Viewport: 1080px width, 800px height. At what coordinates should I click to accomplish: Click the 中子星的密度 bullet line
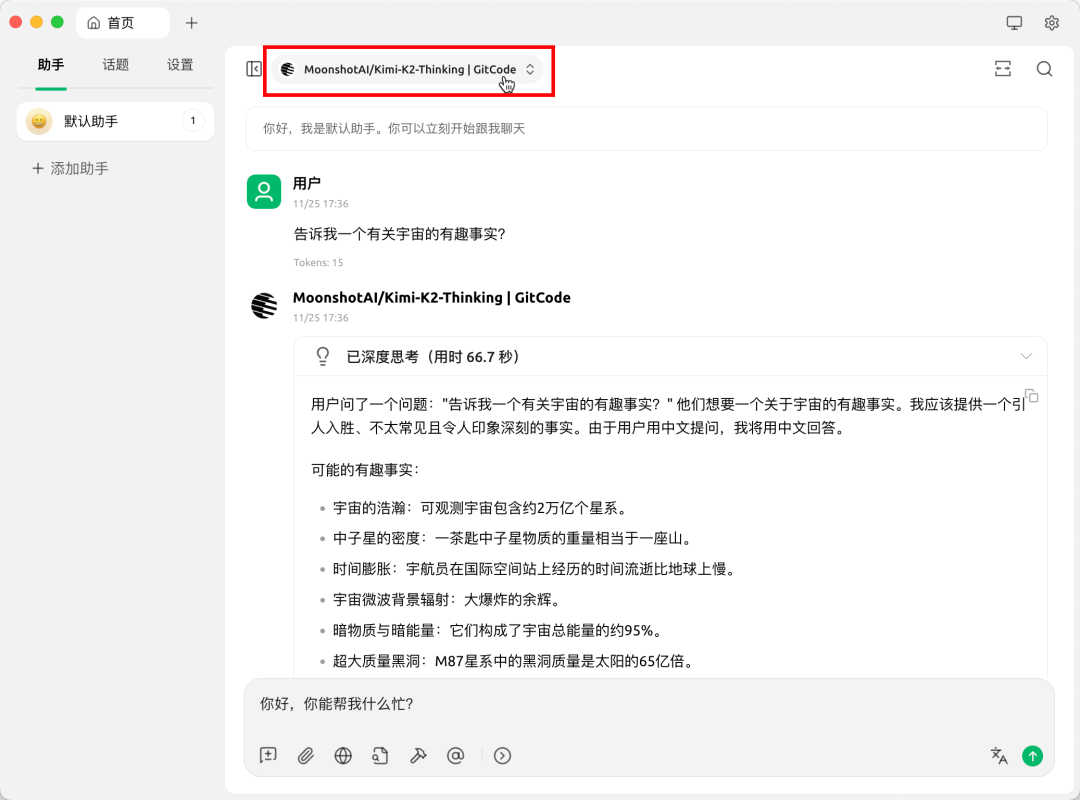tap(512, 538)
